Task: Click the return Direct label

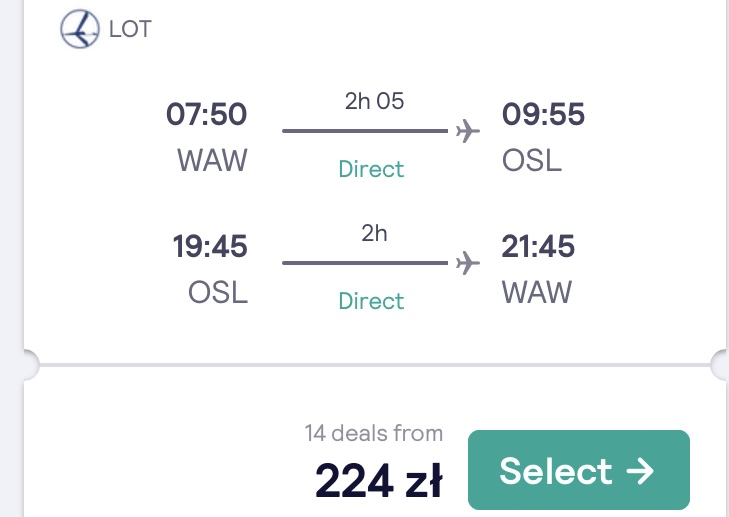Action: pyautogui.click(x=371, y=301)
